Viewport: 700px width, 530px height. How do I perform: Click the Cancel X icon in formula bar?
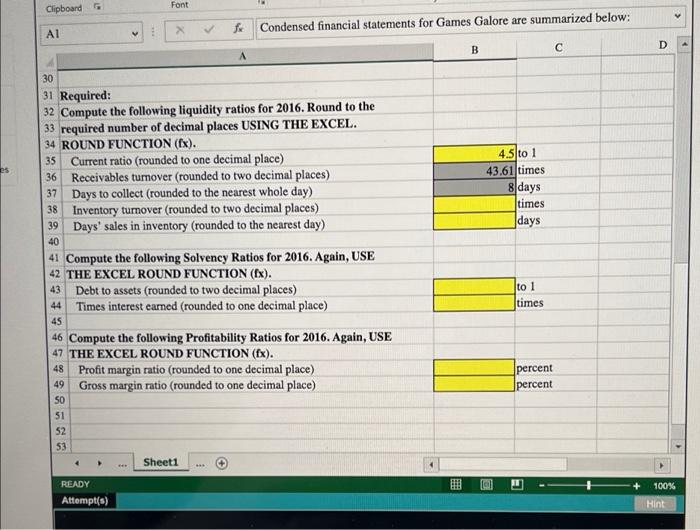pyautogui.click(x=180, y=30)
